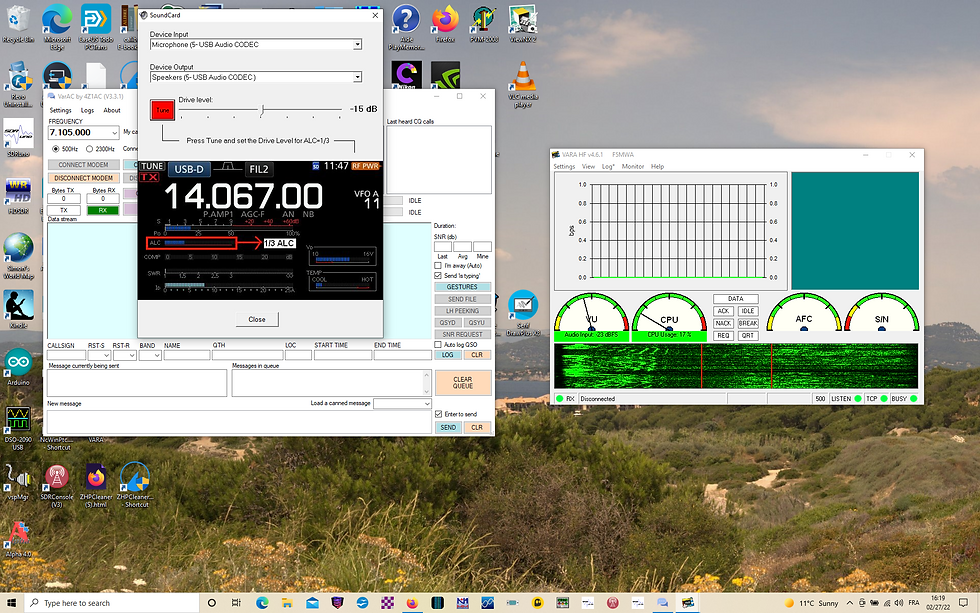
Task: Open the Alpha 4.0 desktop icon
Action: pos(18,539)
